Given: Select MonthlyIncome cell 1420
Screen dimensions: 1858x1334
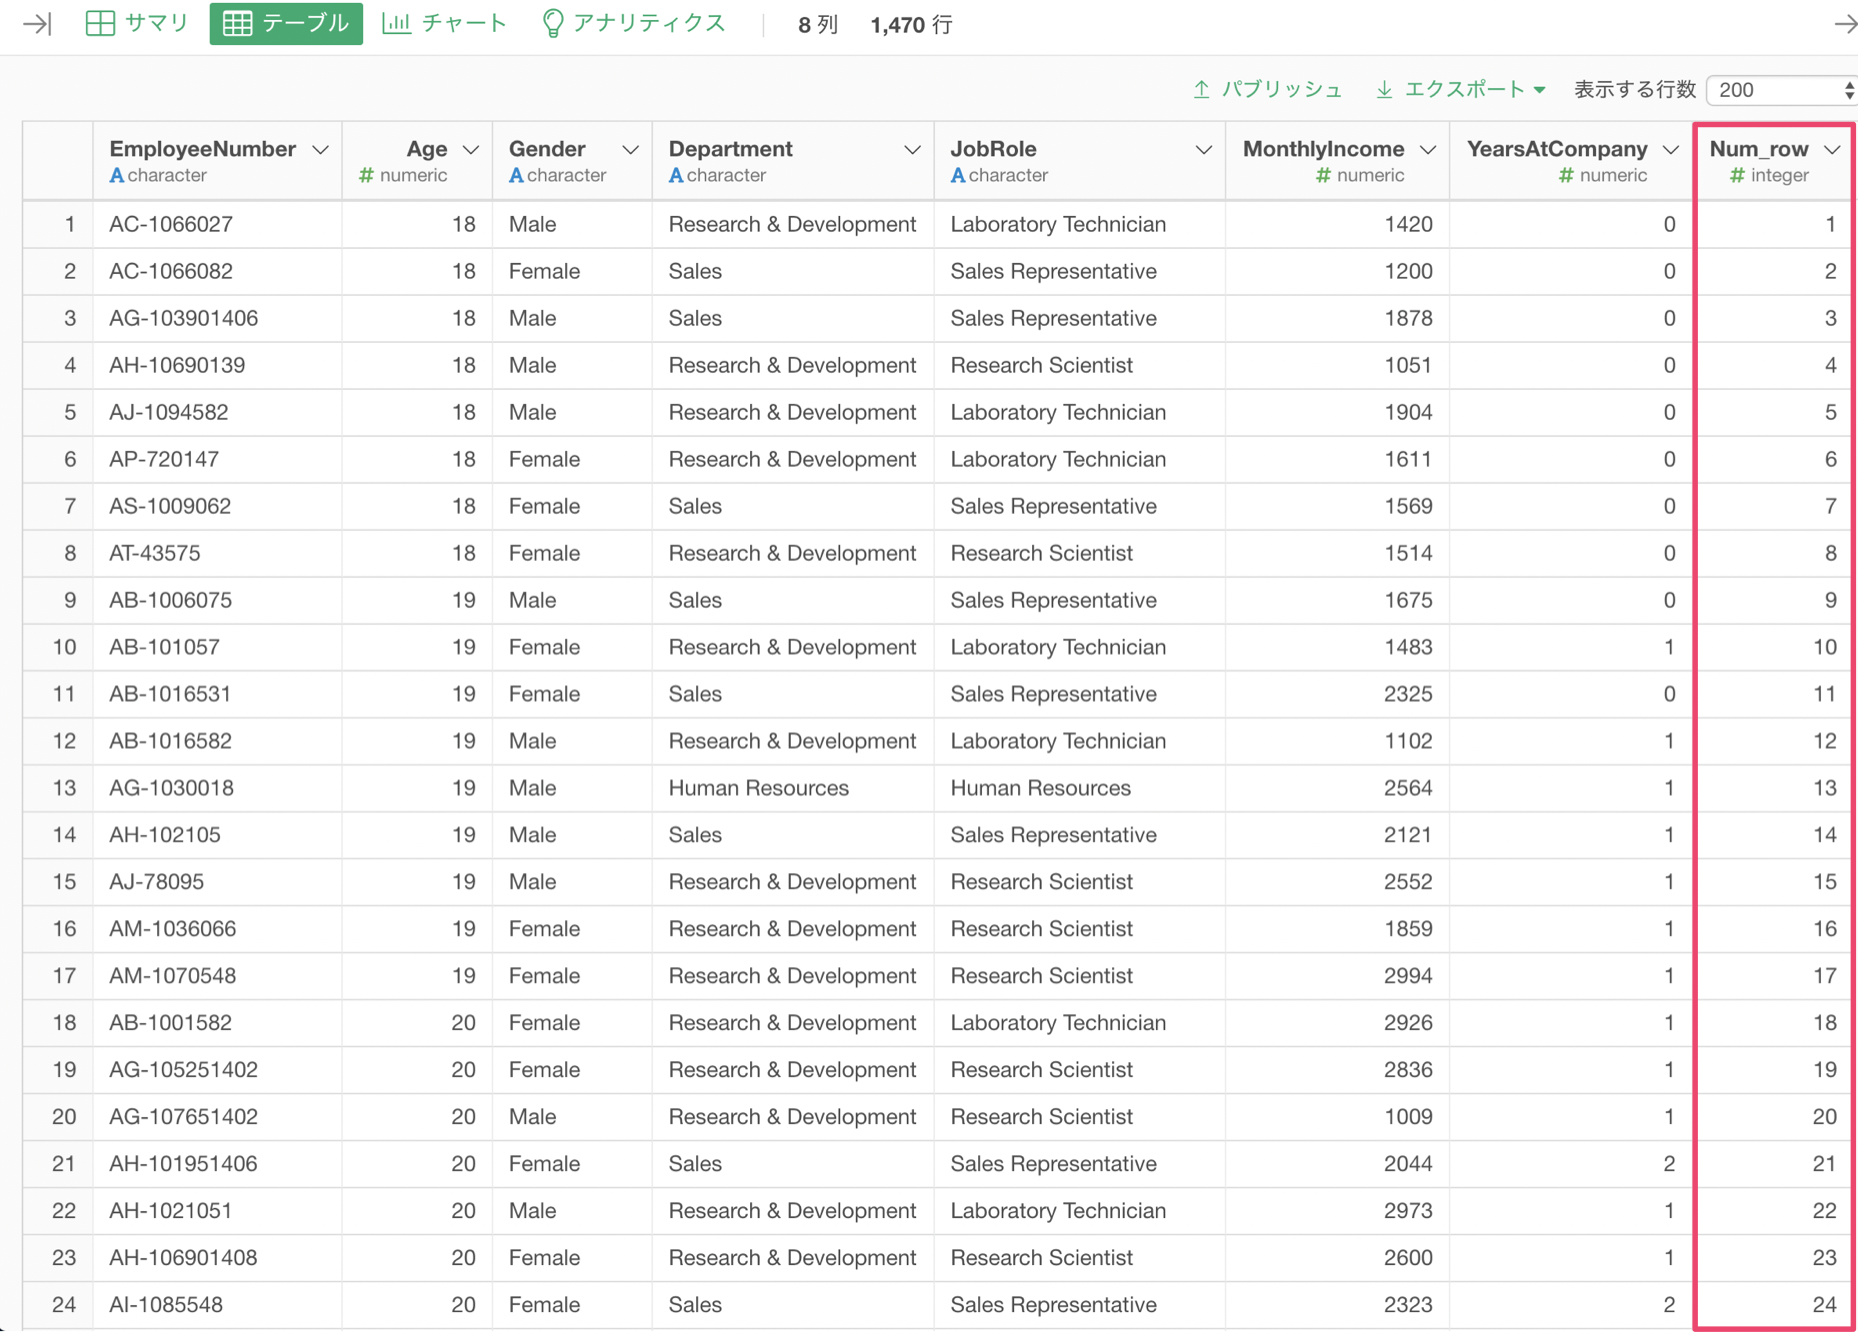Looking at the screenshot, I should click(1337, 224).
